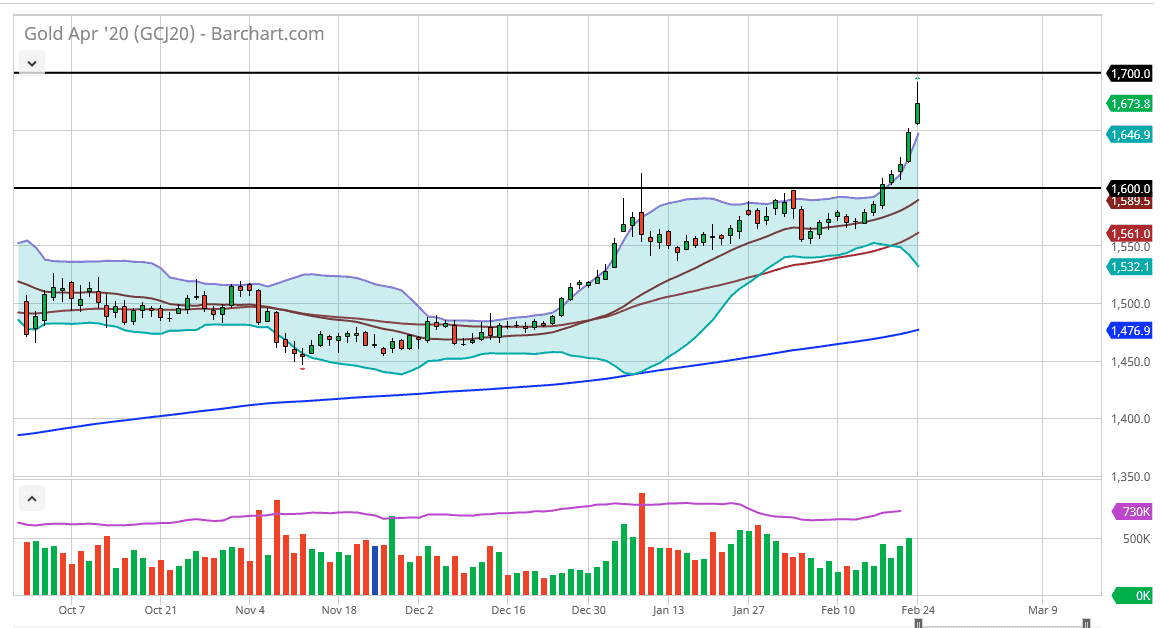Select the Feb 24 date label
The image size is (1161, 628).
coord(918,610)
